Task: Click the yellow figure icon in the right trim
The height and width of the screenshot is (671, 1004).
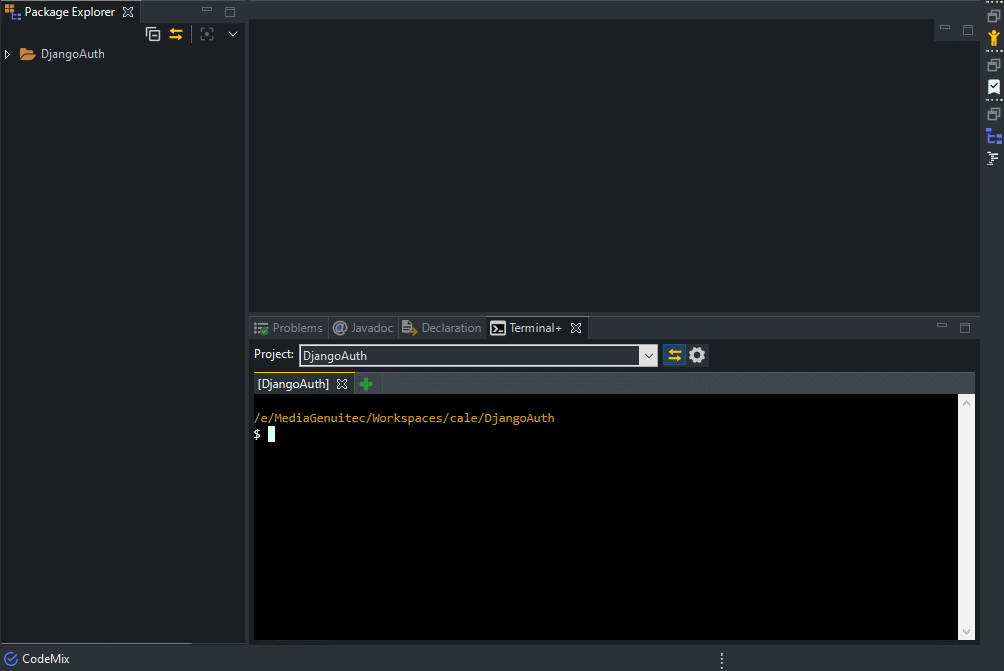Action: click(x=993, y=38)
